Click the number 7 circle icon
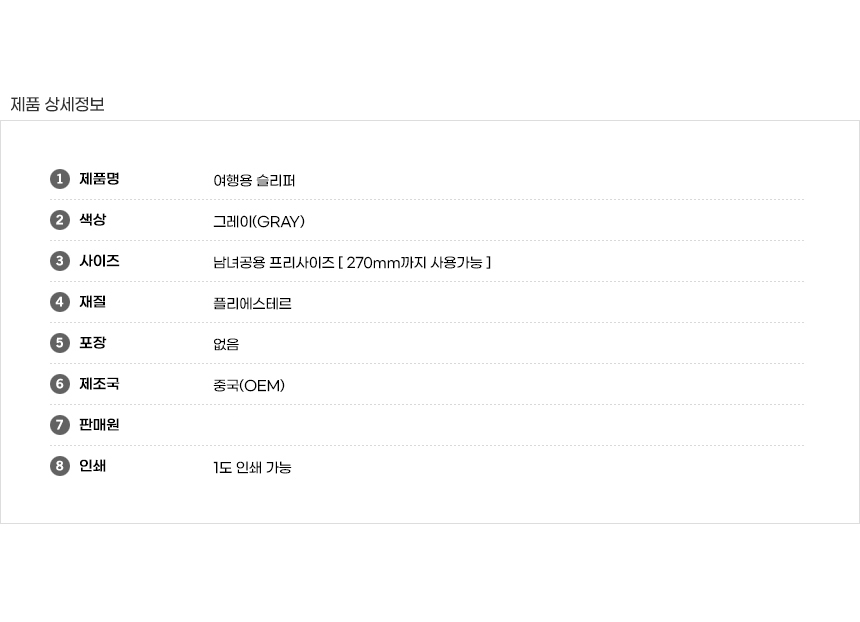The width and height of the screenshot is (860, 622). click(60, 425)
